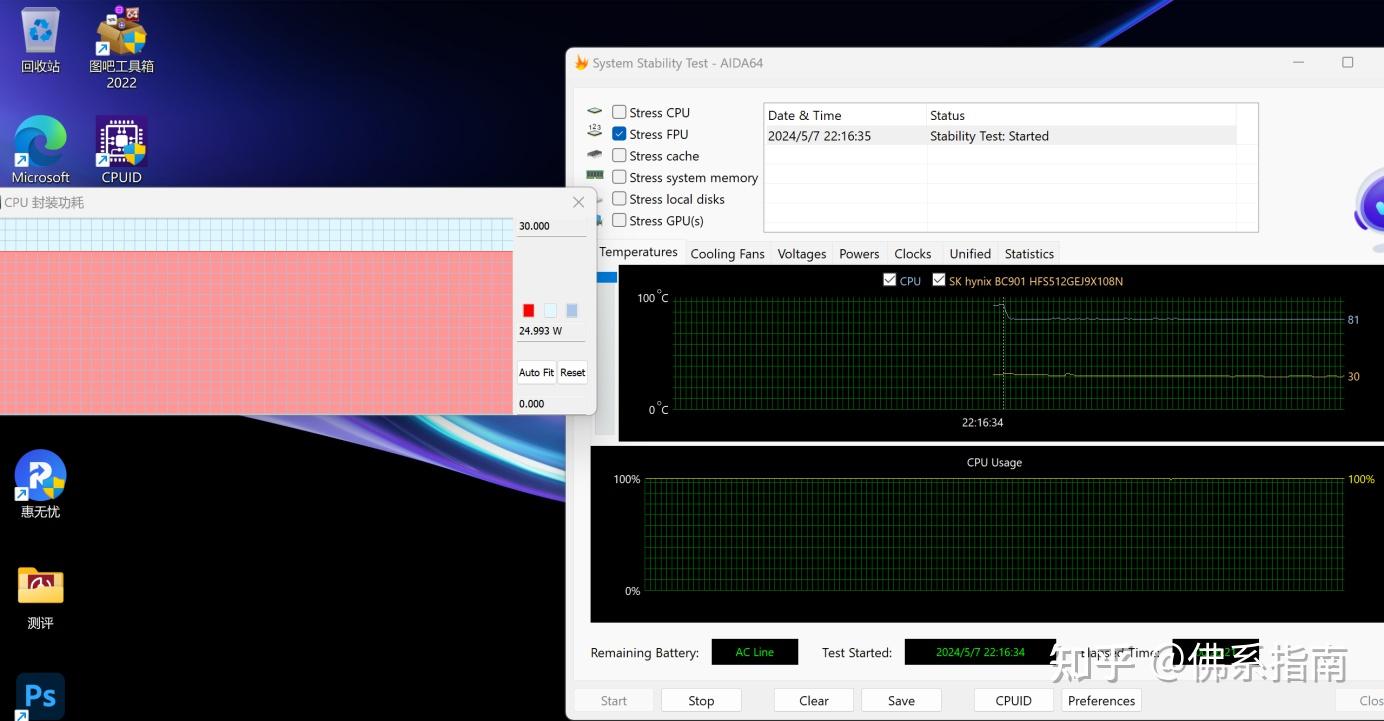The width and height of the screenshot is (1384, 721).
Task: Enable the Stress local disks checkbox
Action: tap(619, 199)
